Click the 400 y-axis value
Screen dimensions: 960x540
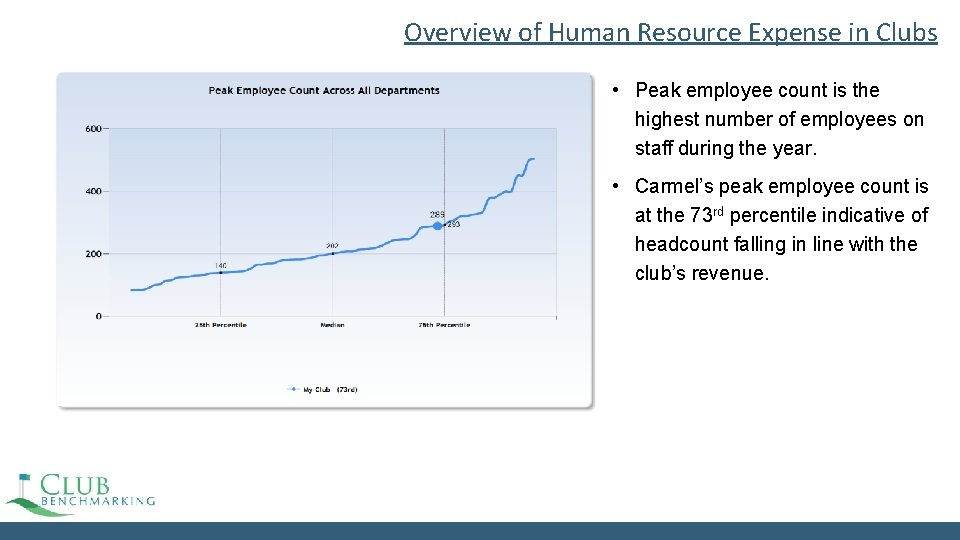tap(93, 191)
